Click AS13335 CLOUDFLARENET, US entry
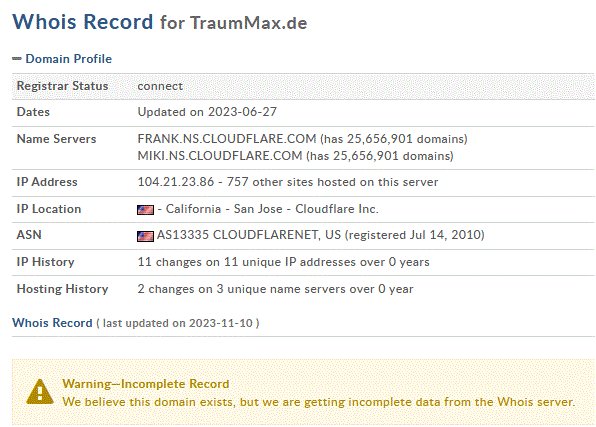The height and width of the screenshot is (427, 596). click(249, 235)
